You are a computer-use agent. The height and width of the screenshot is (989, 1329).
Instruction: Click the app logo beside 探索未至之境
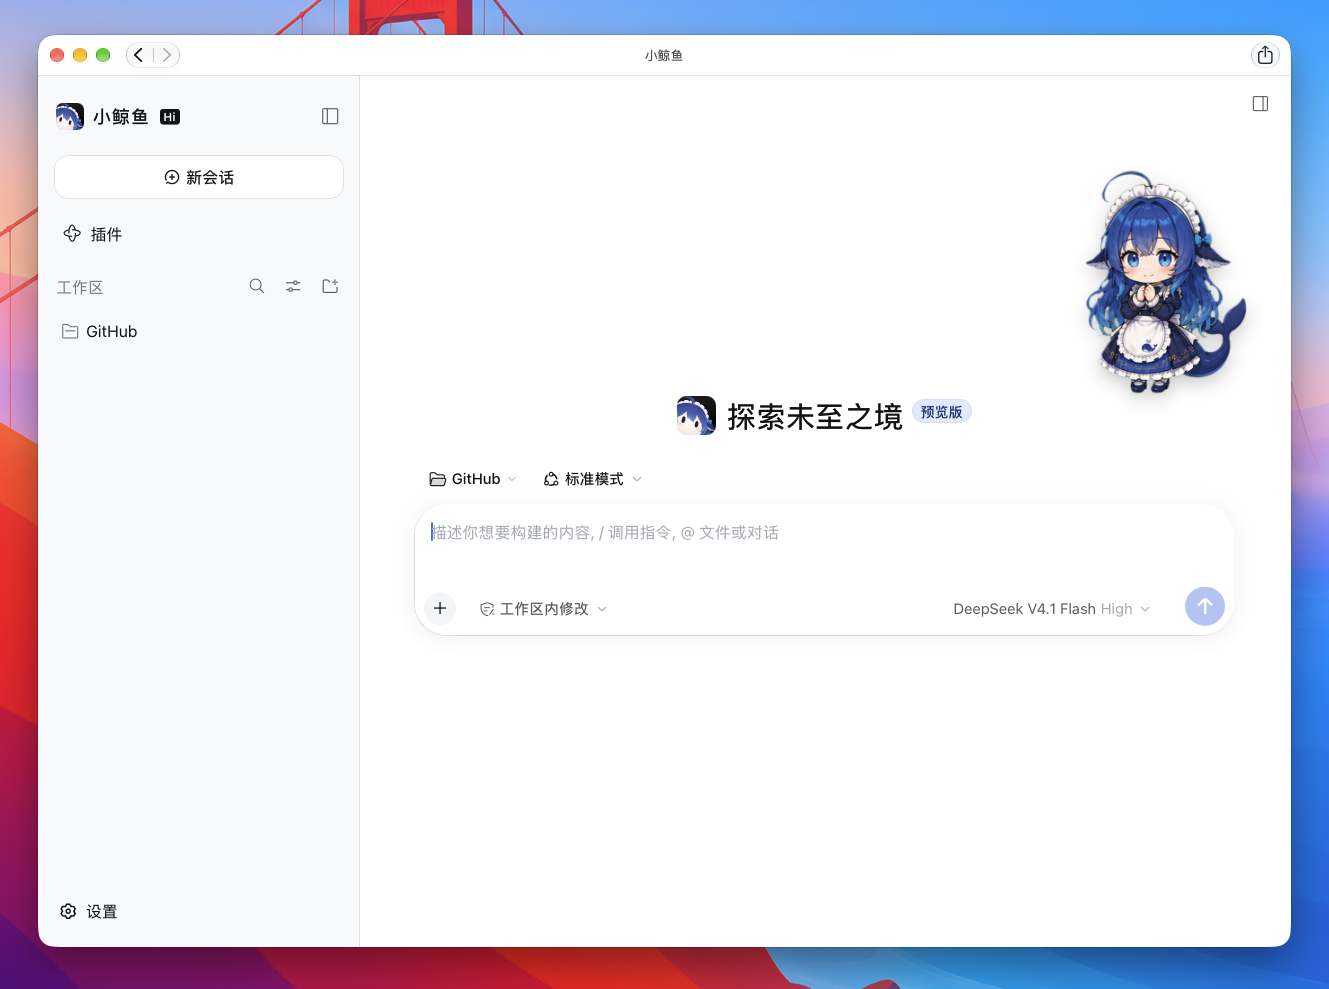pyautogui.click(x=696, y=416)
